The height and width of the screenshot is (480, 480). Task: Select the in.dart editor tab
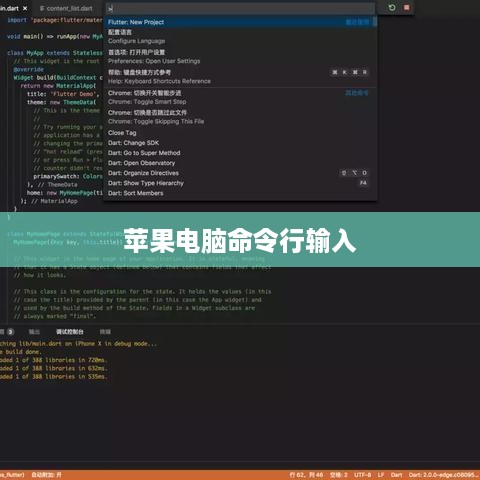coord(9,8)
